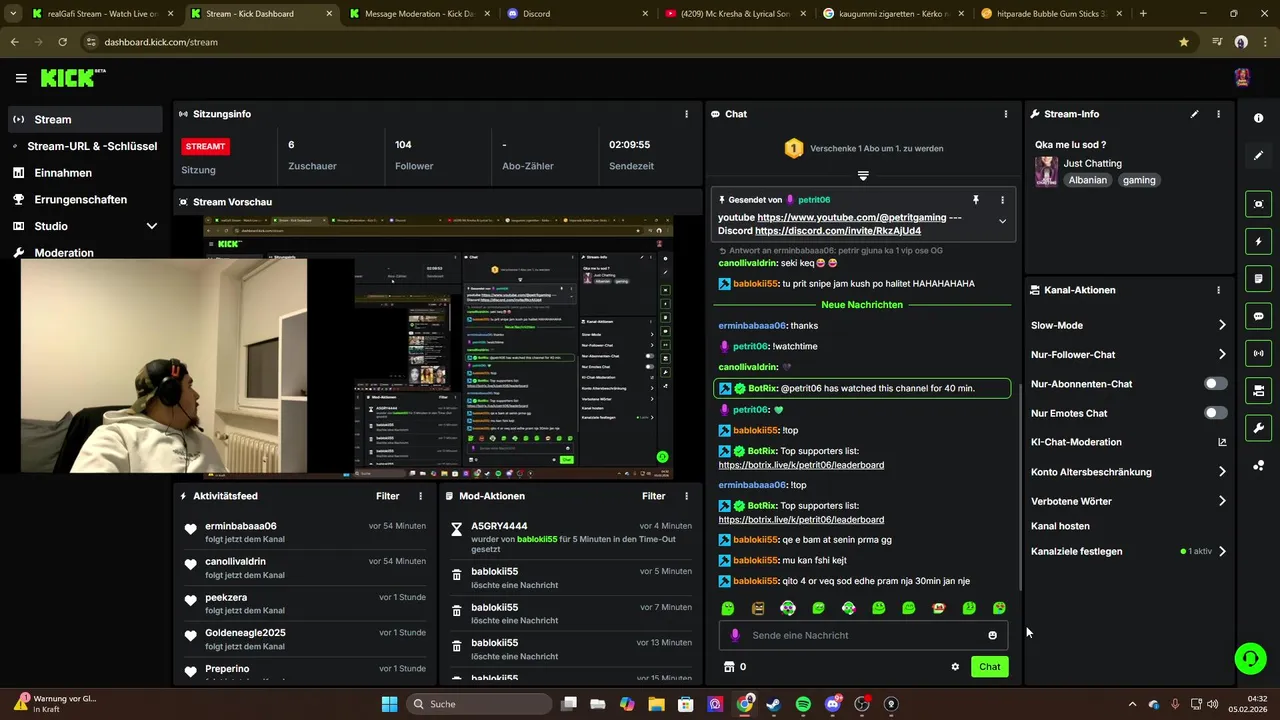
Task: Toggle the lightning bolt icon in the right sidebar
Action: 1258,241
